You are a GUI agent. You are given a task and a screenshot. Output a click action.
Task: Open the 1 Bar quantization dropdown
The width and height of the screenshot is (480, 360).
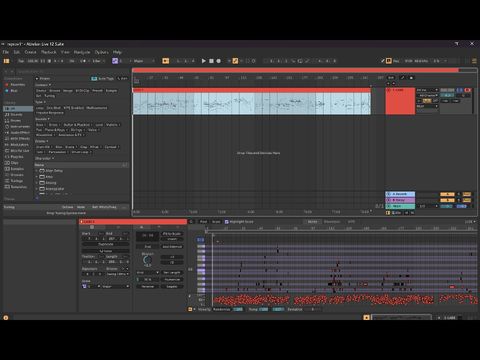pos(98,61)
